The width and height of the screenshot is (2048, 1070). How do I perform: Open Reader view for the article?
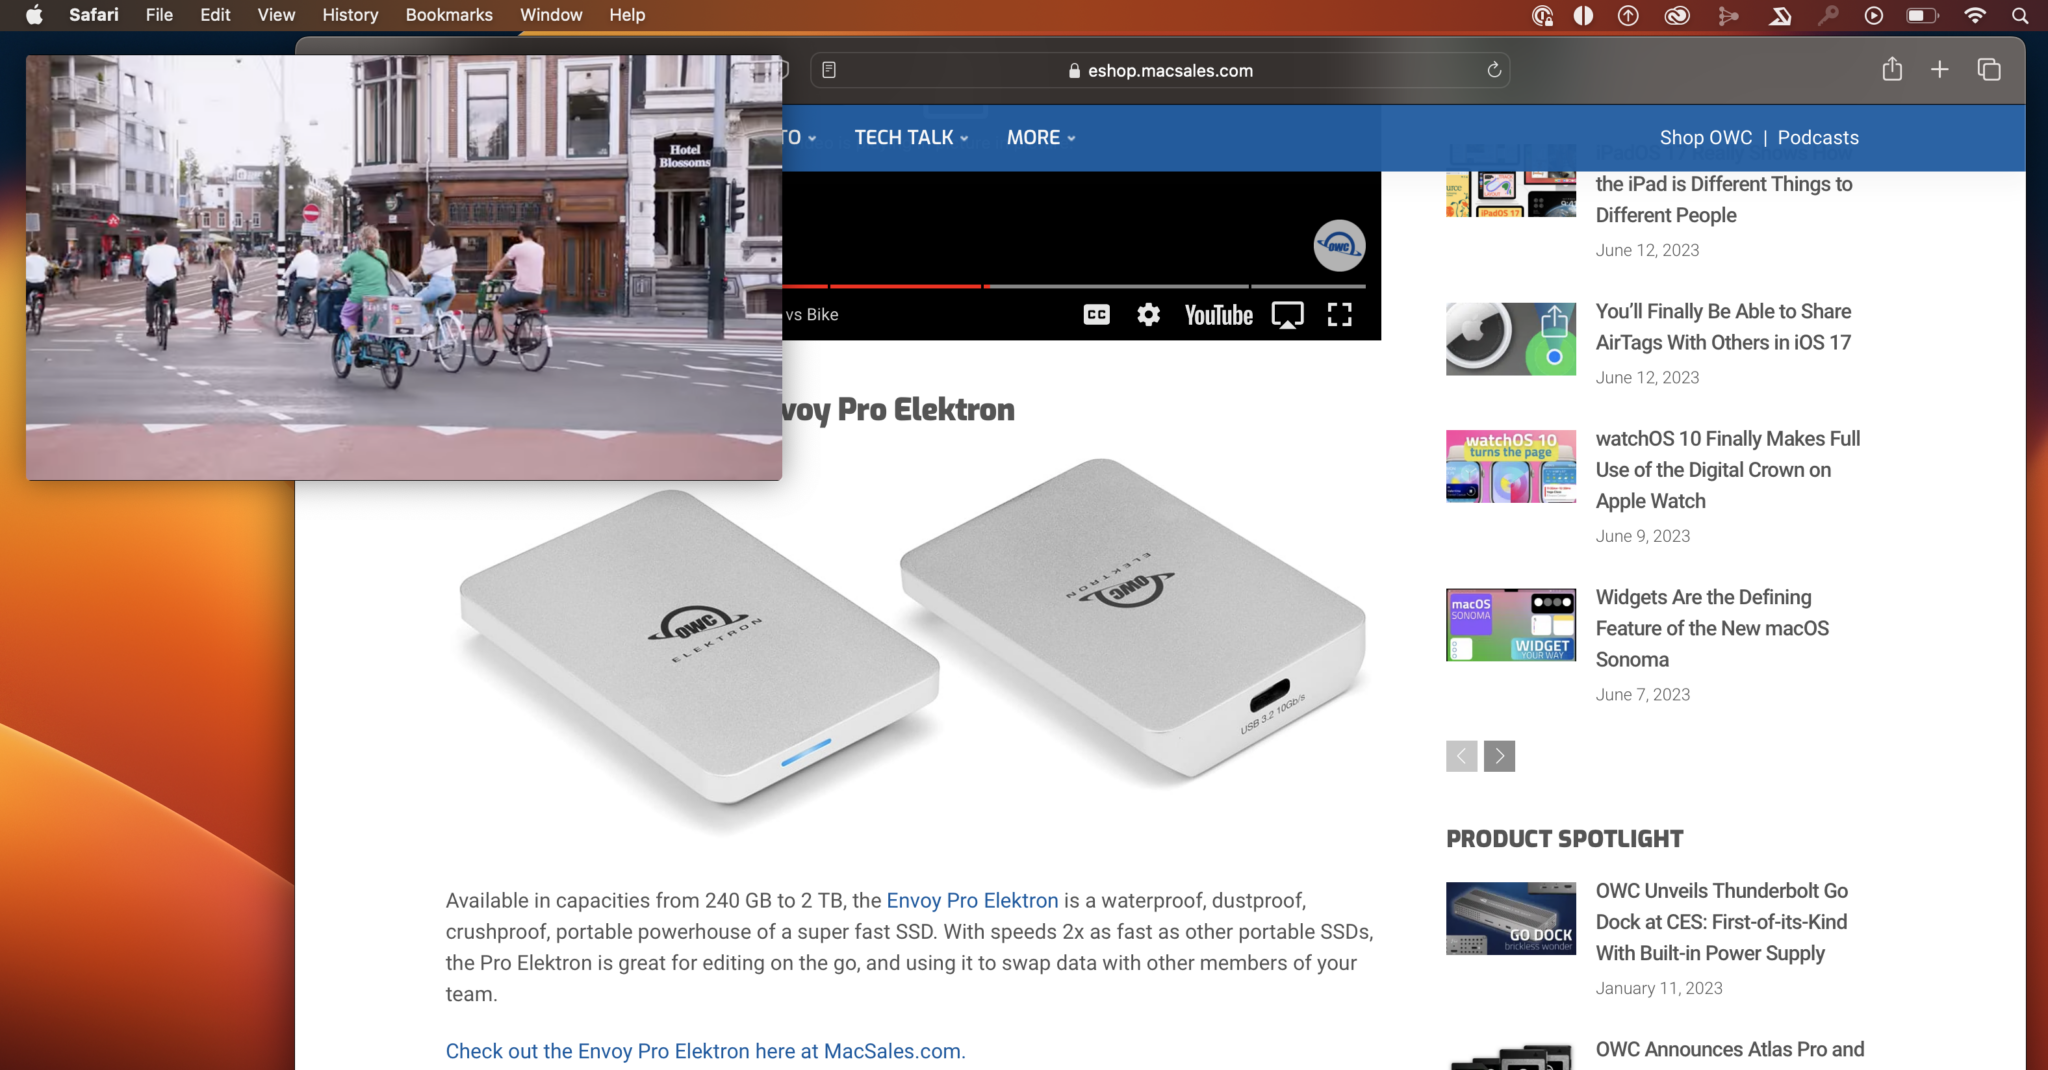click(831, 70)
